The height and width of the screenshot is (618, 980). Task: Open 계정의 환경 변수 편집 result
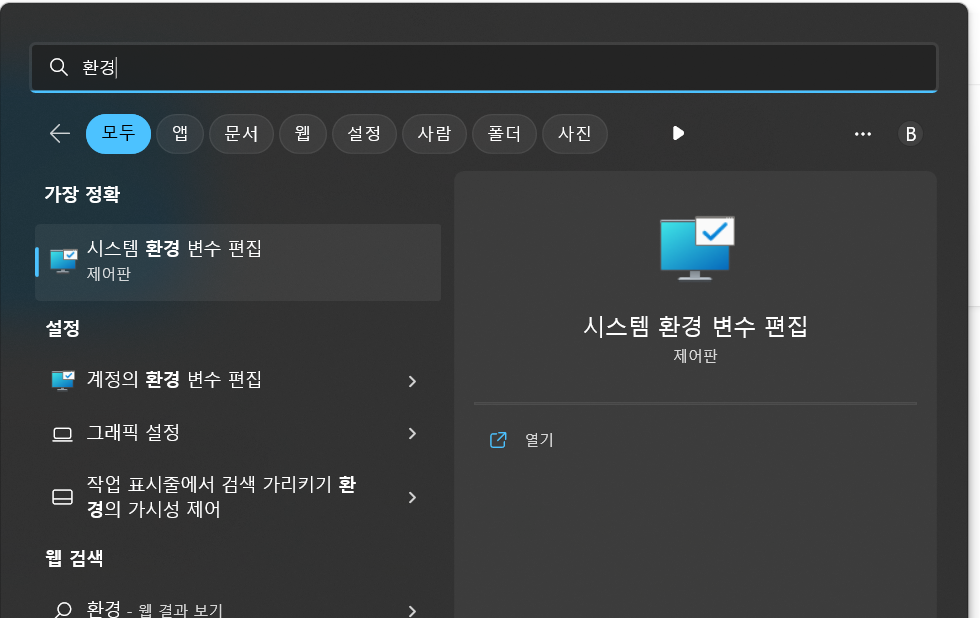pos(238,380)
